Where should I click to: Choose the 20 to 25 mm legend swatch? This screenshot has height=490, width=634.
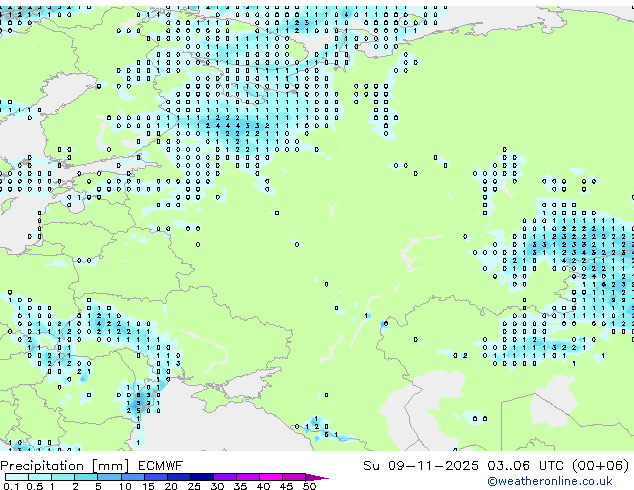tap(179, 477)
